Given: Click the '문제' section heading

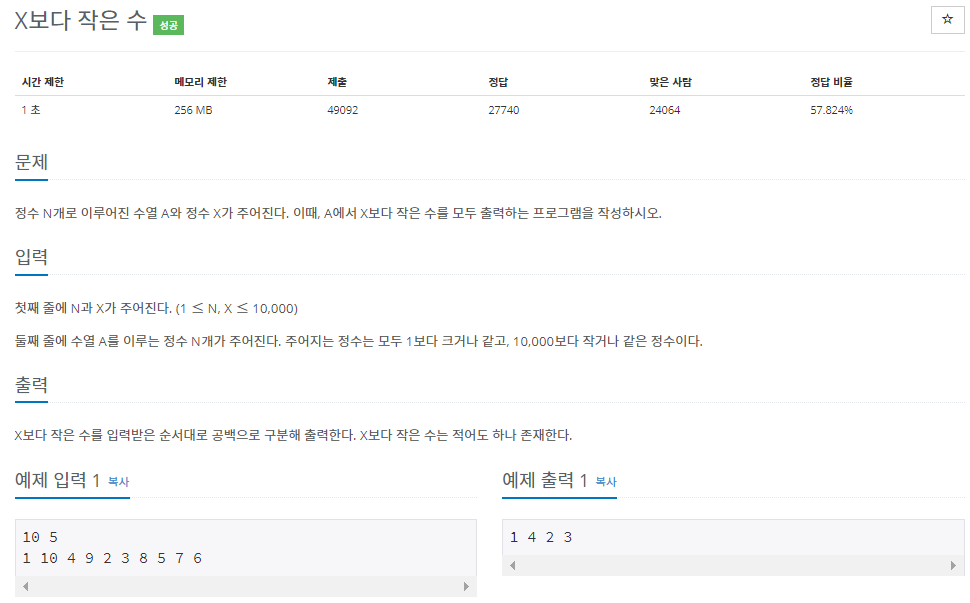Looking at the screenshot, I should (32, 162).
